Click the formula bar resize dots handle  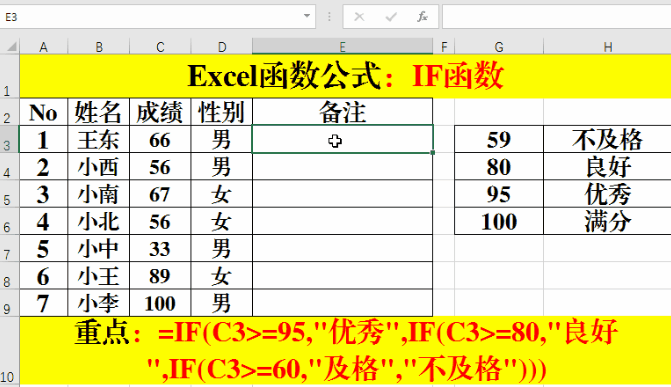329,17
